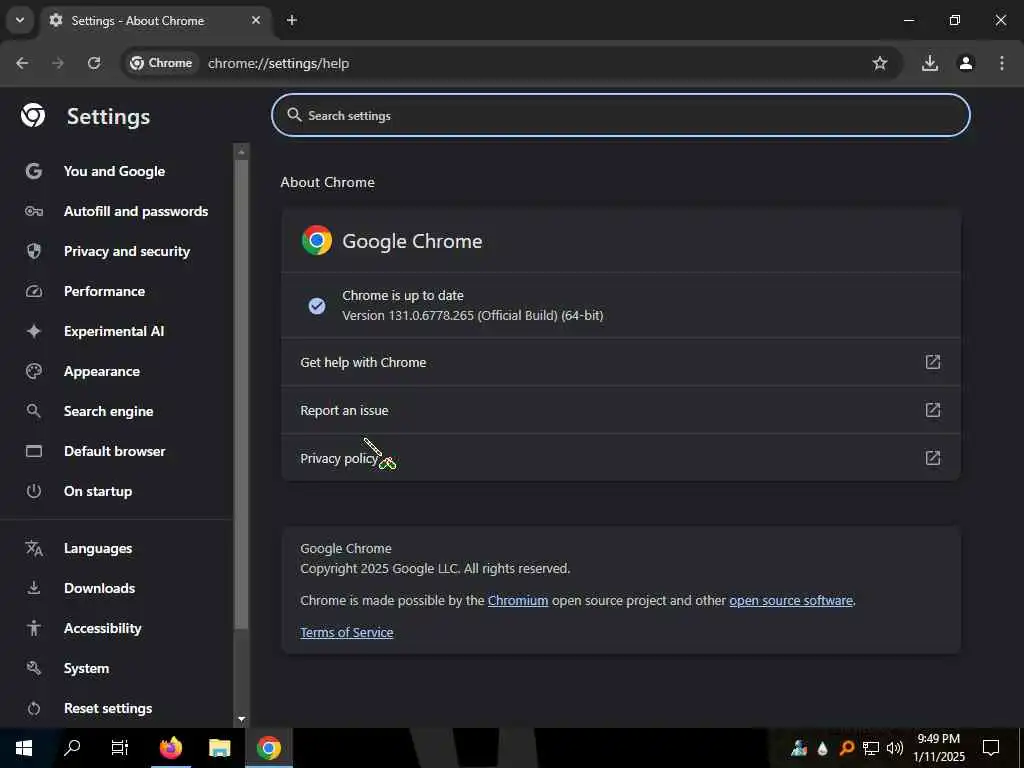The image size is (1024, 768).
Task: Click Get help with Chrome row
Action: pos(620,362)
